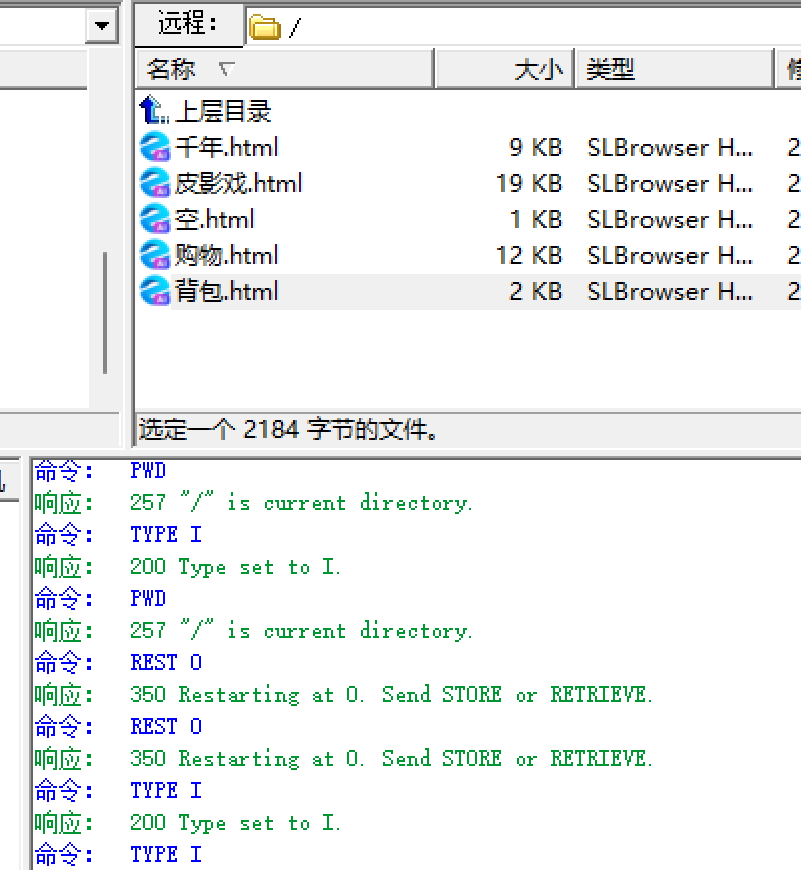
Task: Click the icon of 千年.html
Action: [155, 147]
